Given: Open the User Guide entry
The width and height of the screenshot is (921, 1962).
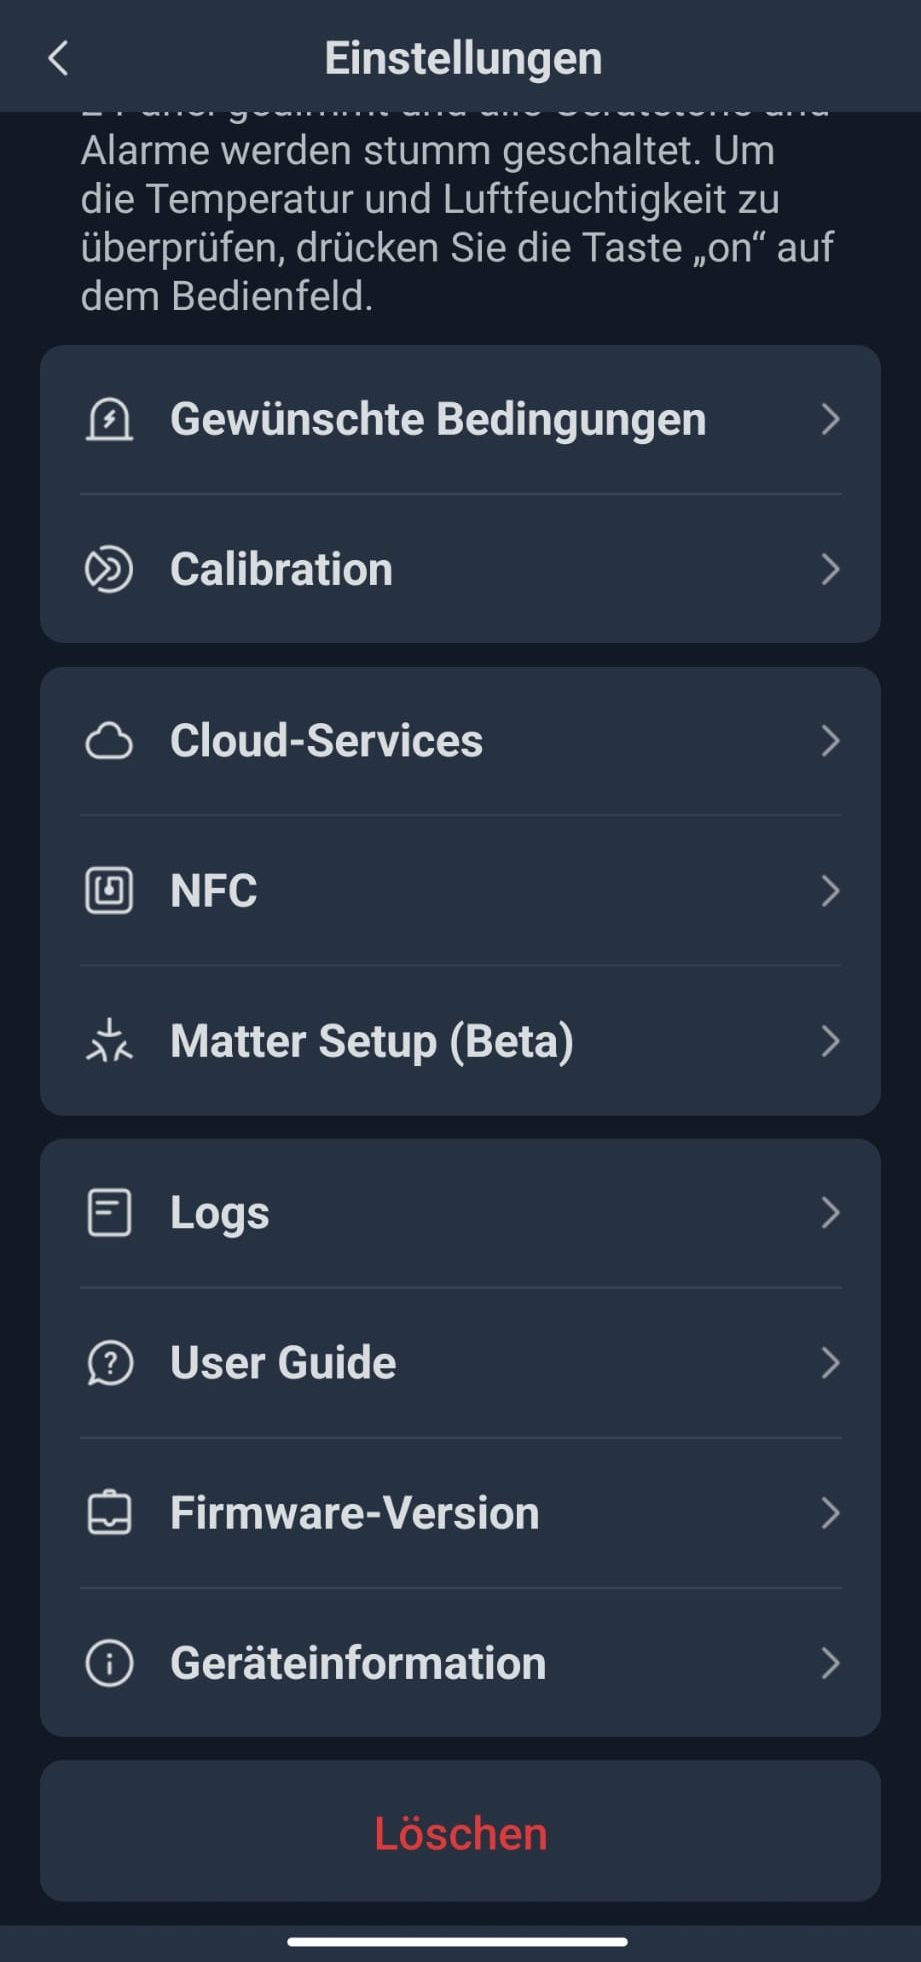Looking at the screenshot, I should (x=460, y=1363).
